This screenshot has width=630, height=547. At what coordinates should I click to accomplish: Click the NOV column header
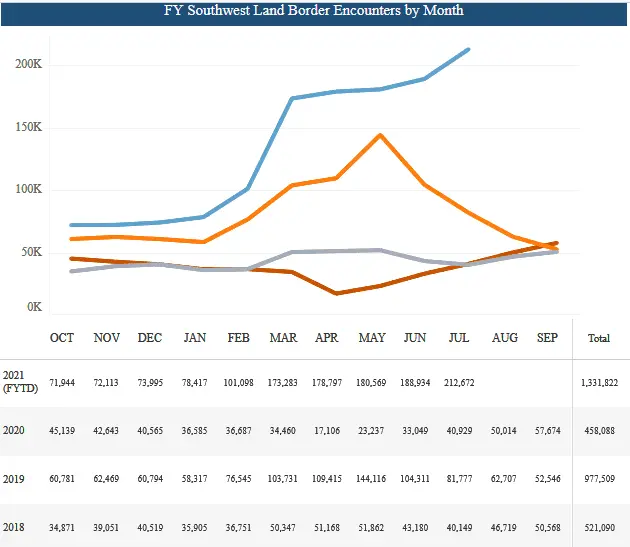pos(106,338)
